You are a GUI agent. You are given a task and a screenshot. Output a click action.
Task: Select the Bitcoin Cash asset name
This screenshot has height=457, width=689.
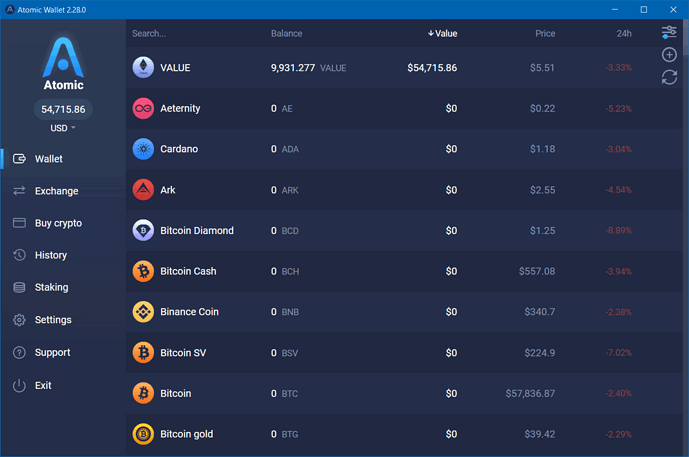188,271
